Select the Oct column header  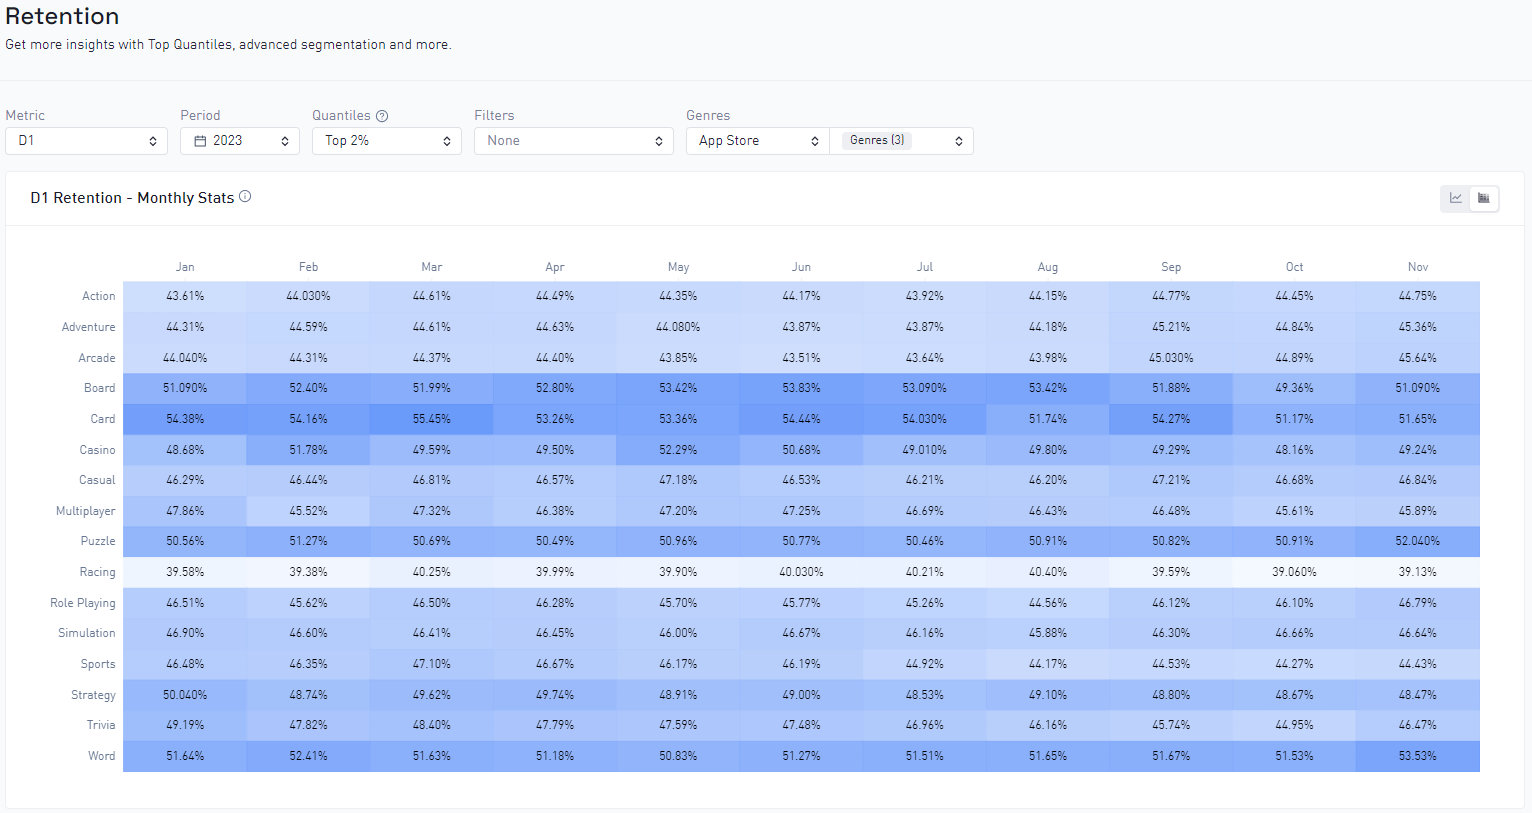(1295, 267)
